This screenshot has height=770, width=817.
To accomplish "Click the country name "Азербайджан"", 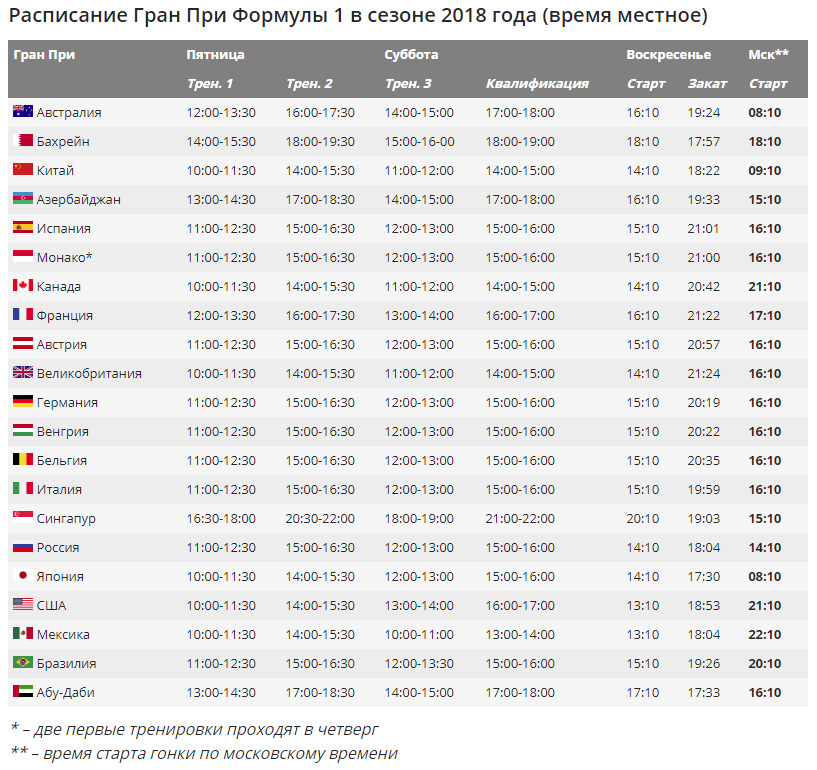I will point(79,200).
